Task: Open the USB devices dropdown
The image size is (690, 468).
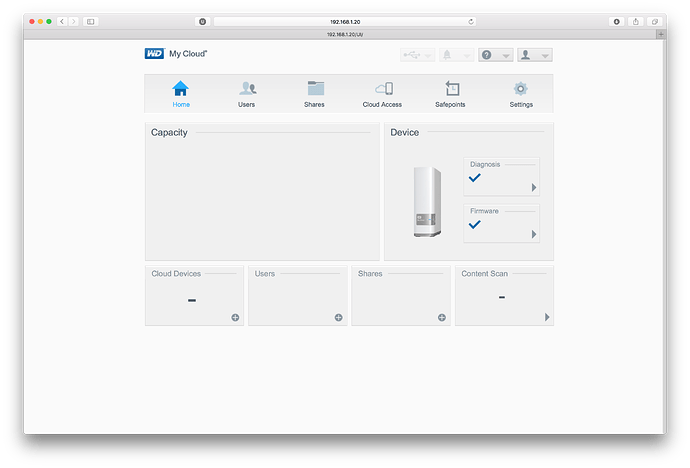Action: [417, 55]
